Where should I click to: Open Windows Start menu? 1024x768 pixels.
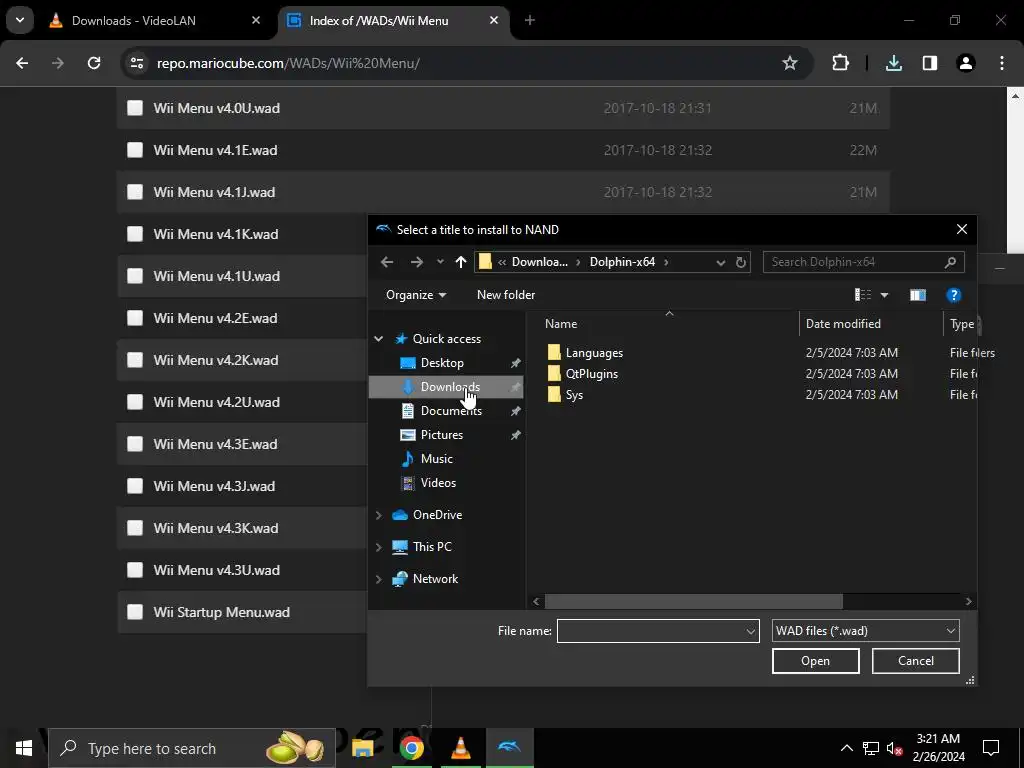24,748
